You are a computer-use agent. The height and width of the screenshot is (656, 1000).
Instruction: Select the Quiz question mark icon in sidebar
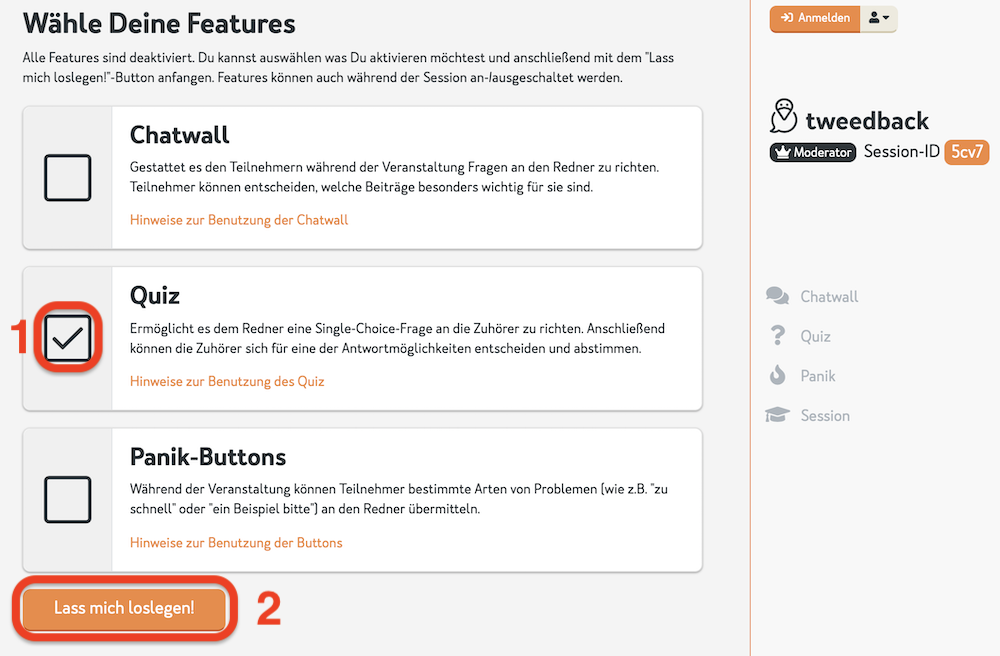tap(778, 336)
